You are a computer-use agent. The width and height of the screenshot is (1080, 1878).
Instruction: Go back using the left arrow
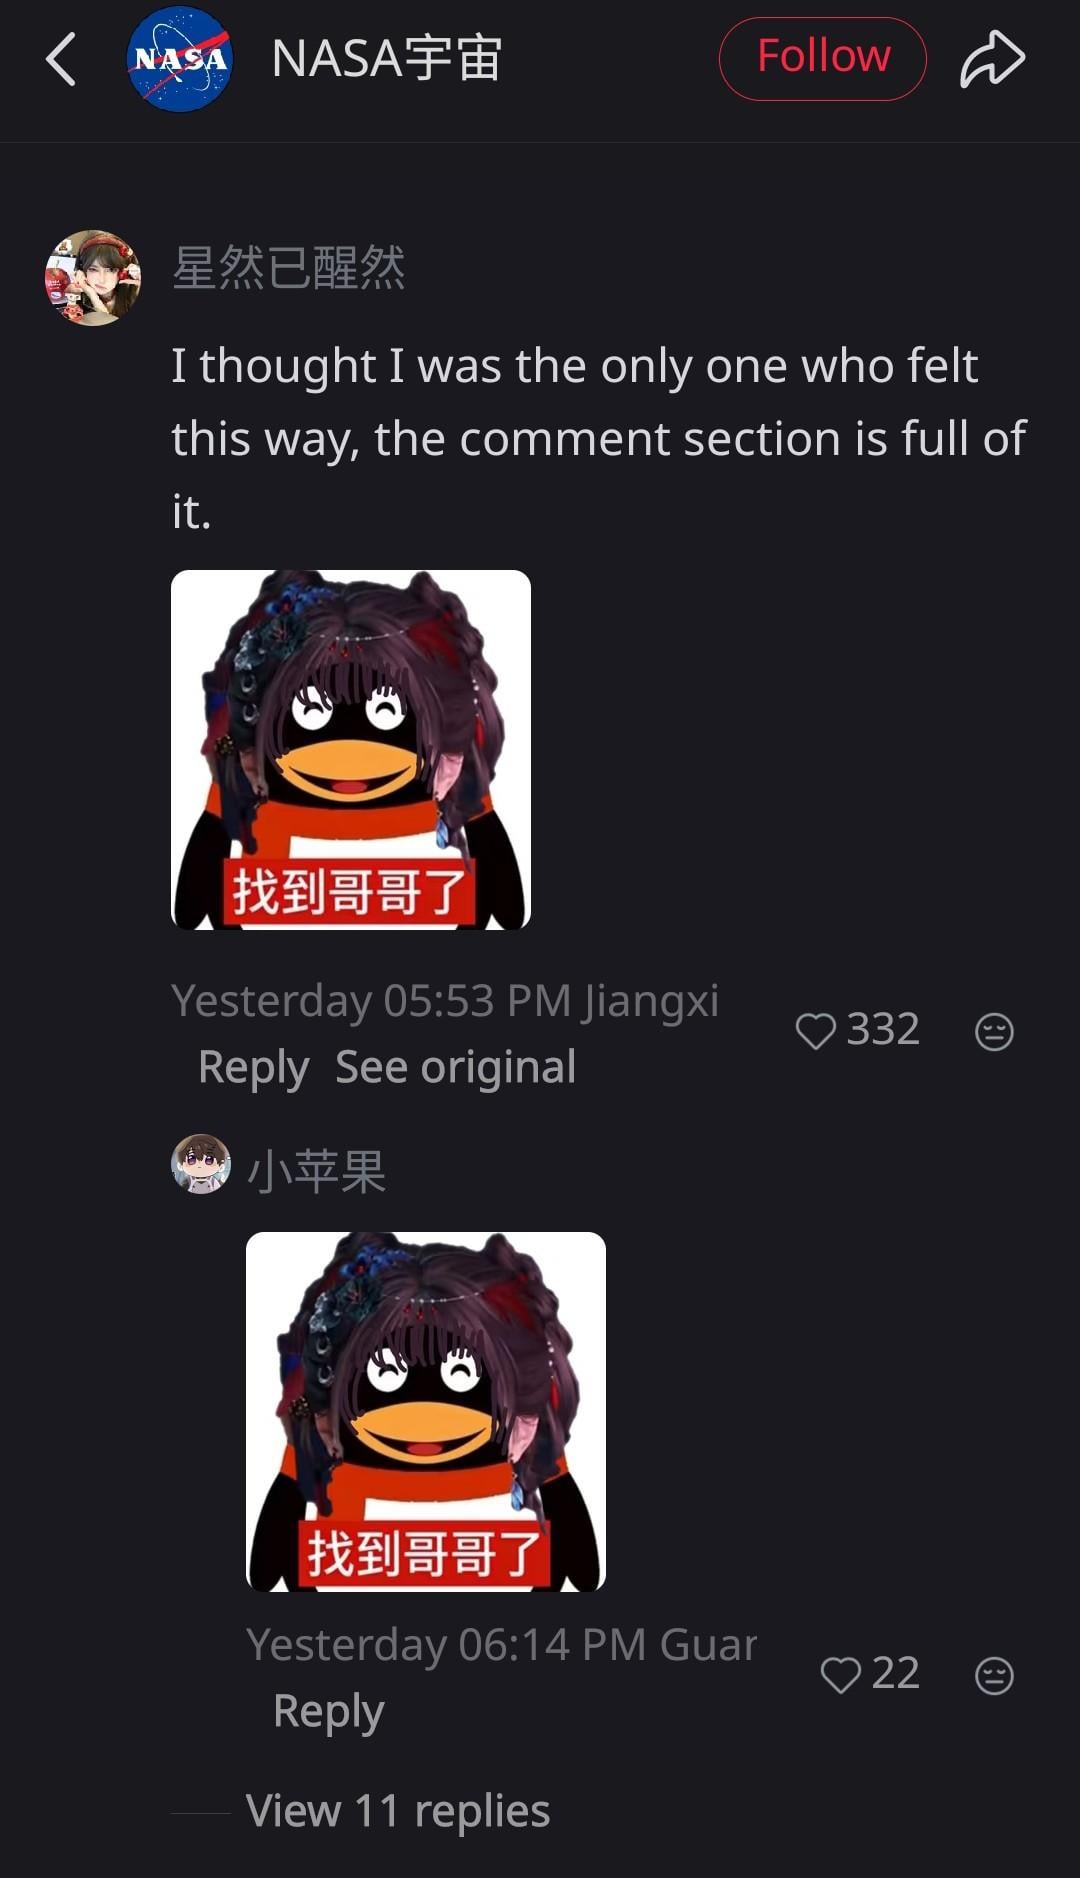(x=61, y=59)
